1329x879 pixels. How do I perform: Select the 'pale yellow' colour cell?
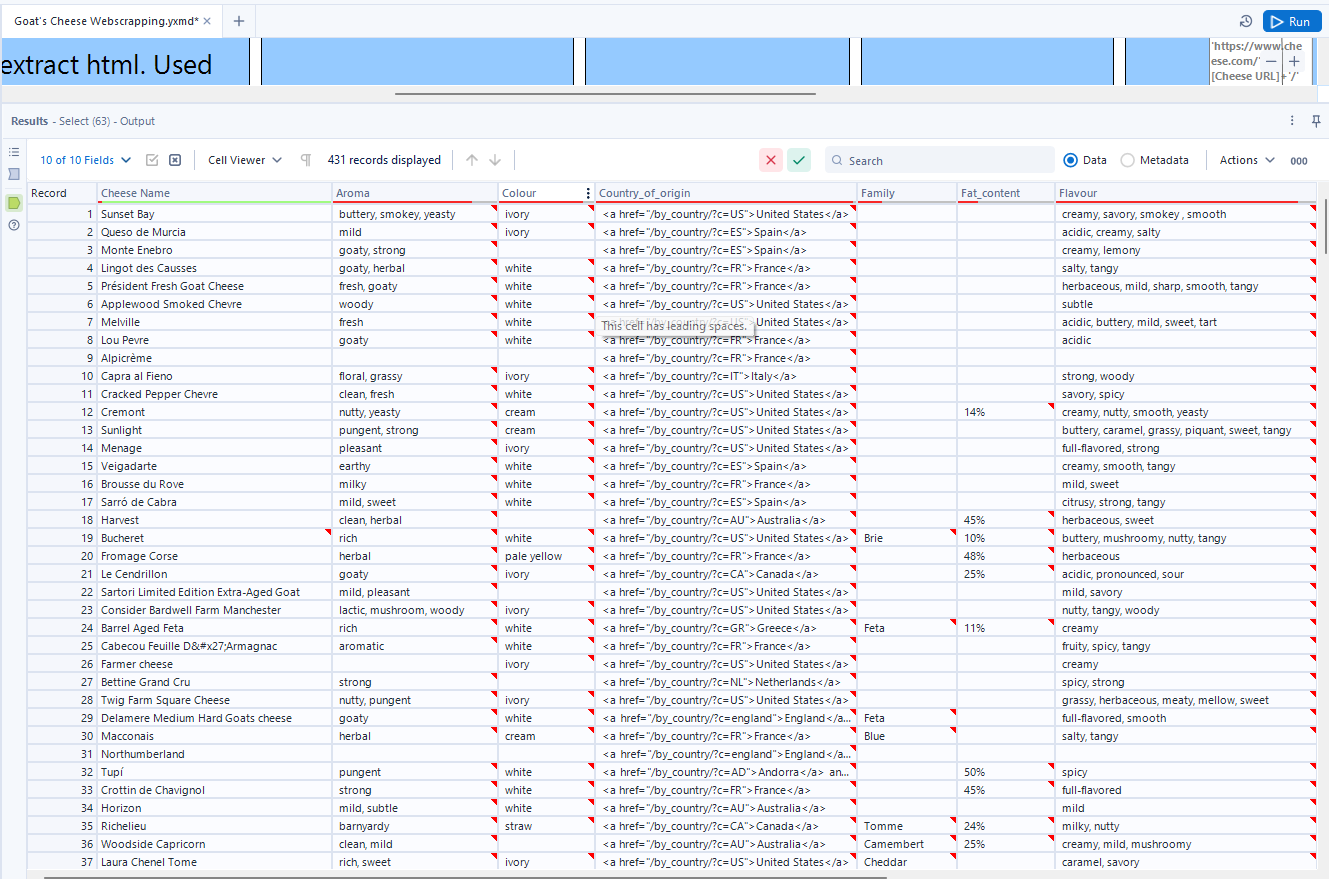tap(547, 556)
